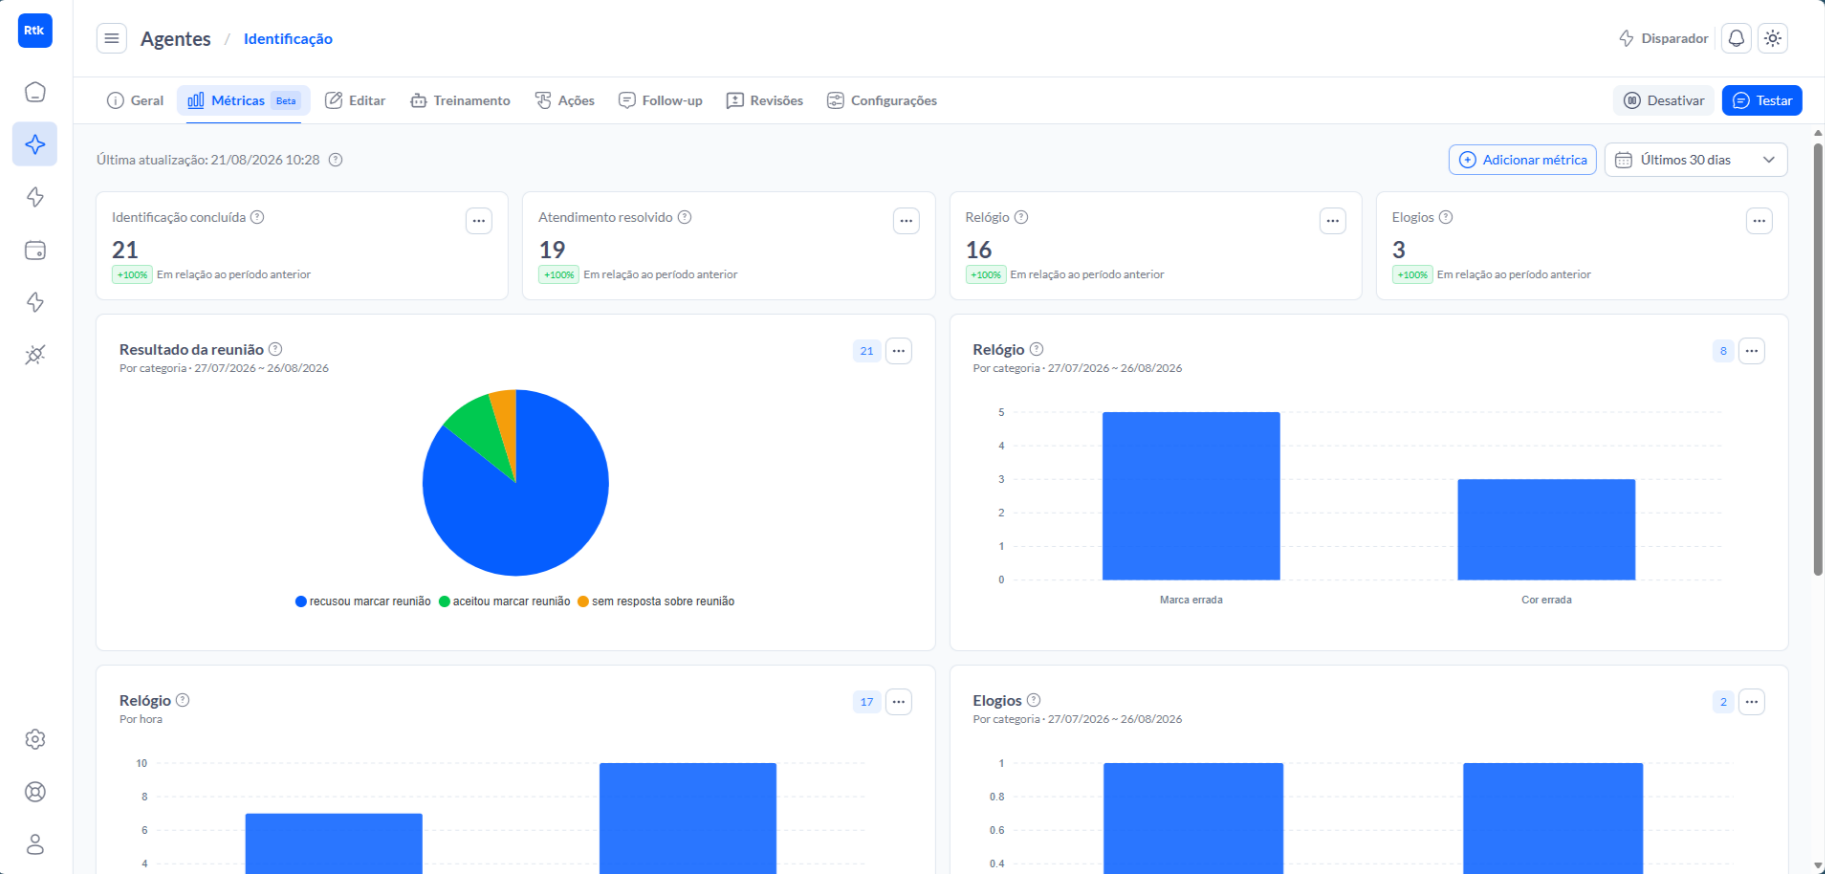Screen dimensions: 1825x874
Task: Click the Cor errada bar
Action: tap(1546, 529)
